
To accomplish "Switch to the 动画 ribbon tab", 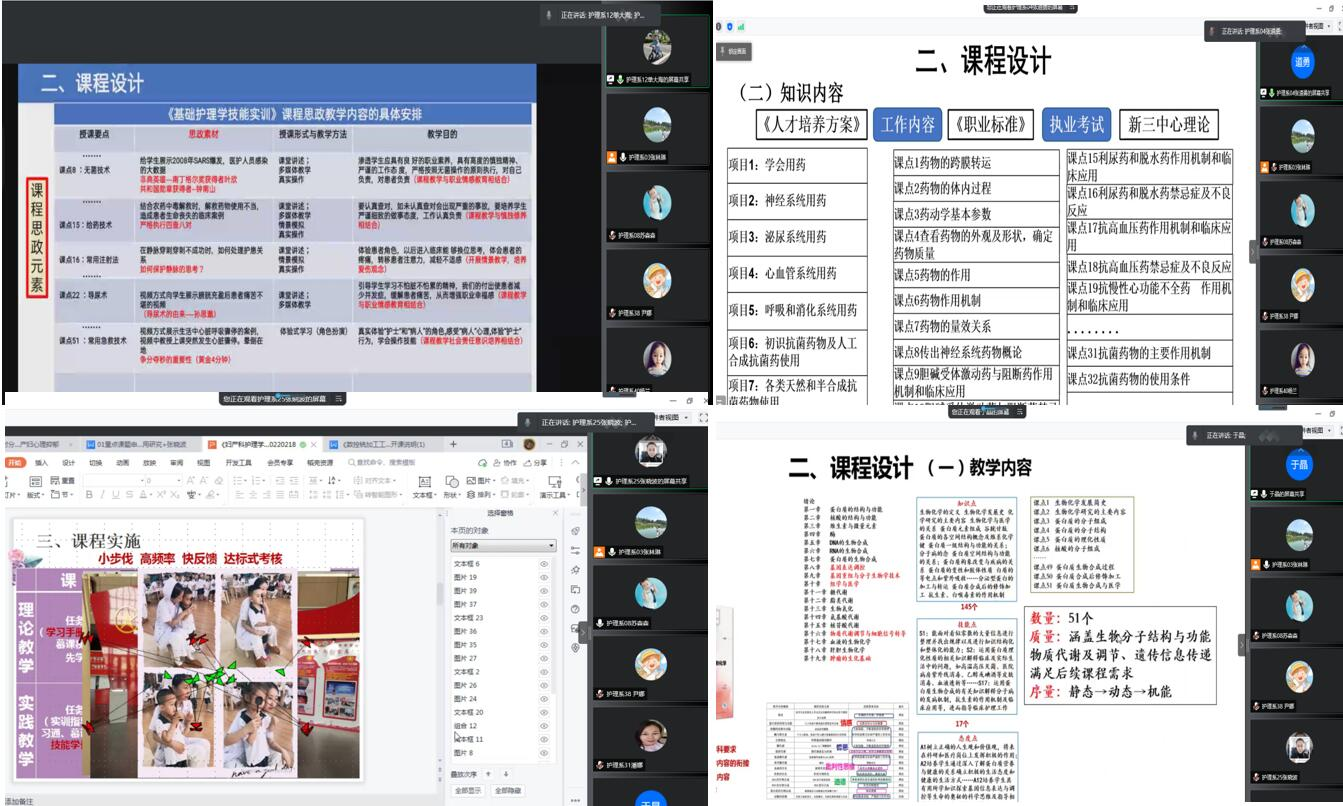I will (x=122, y=463).
